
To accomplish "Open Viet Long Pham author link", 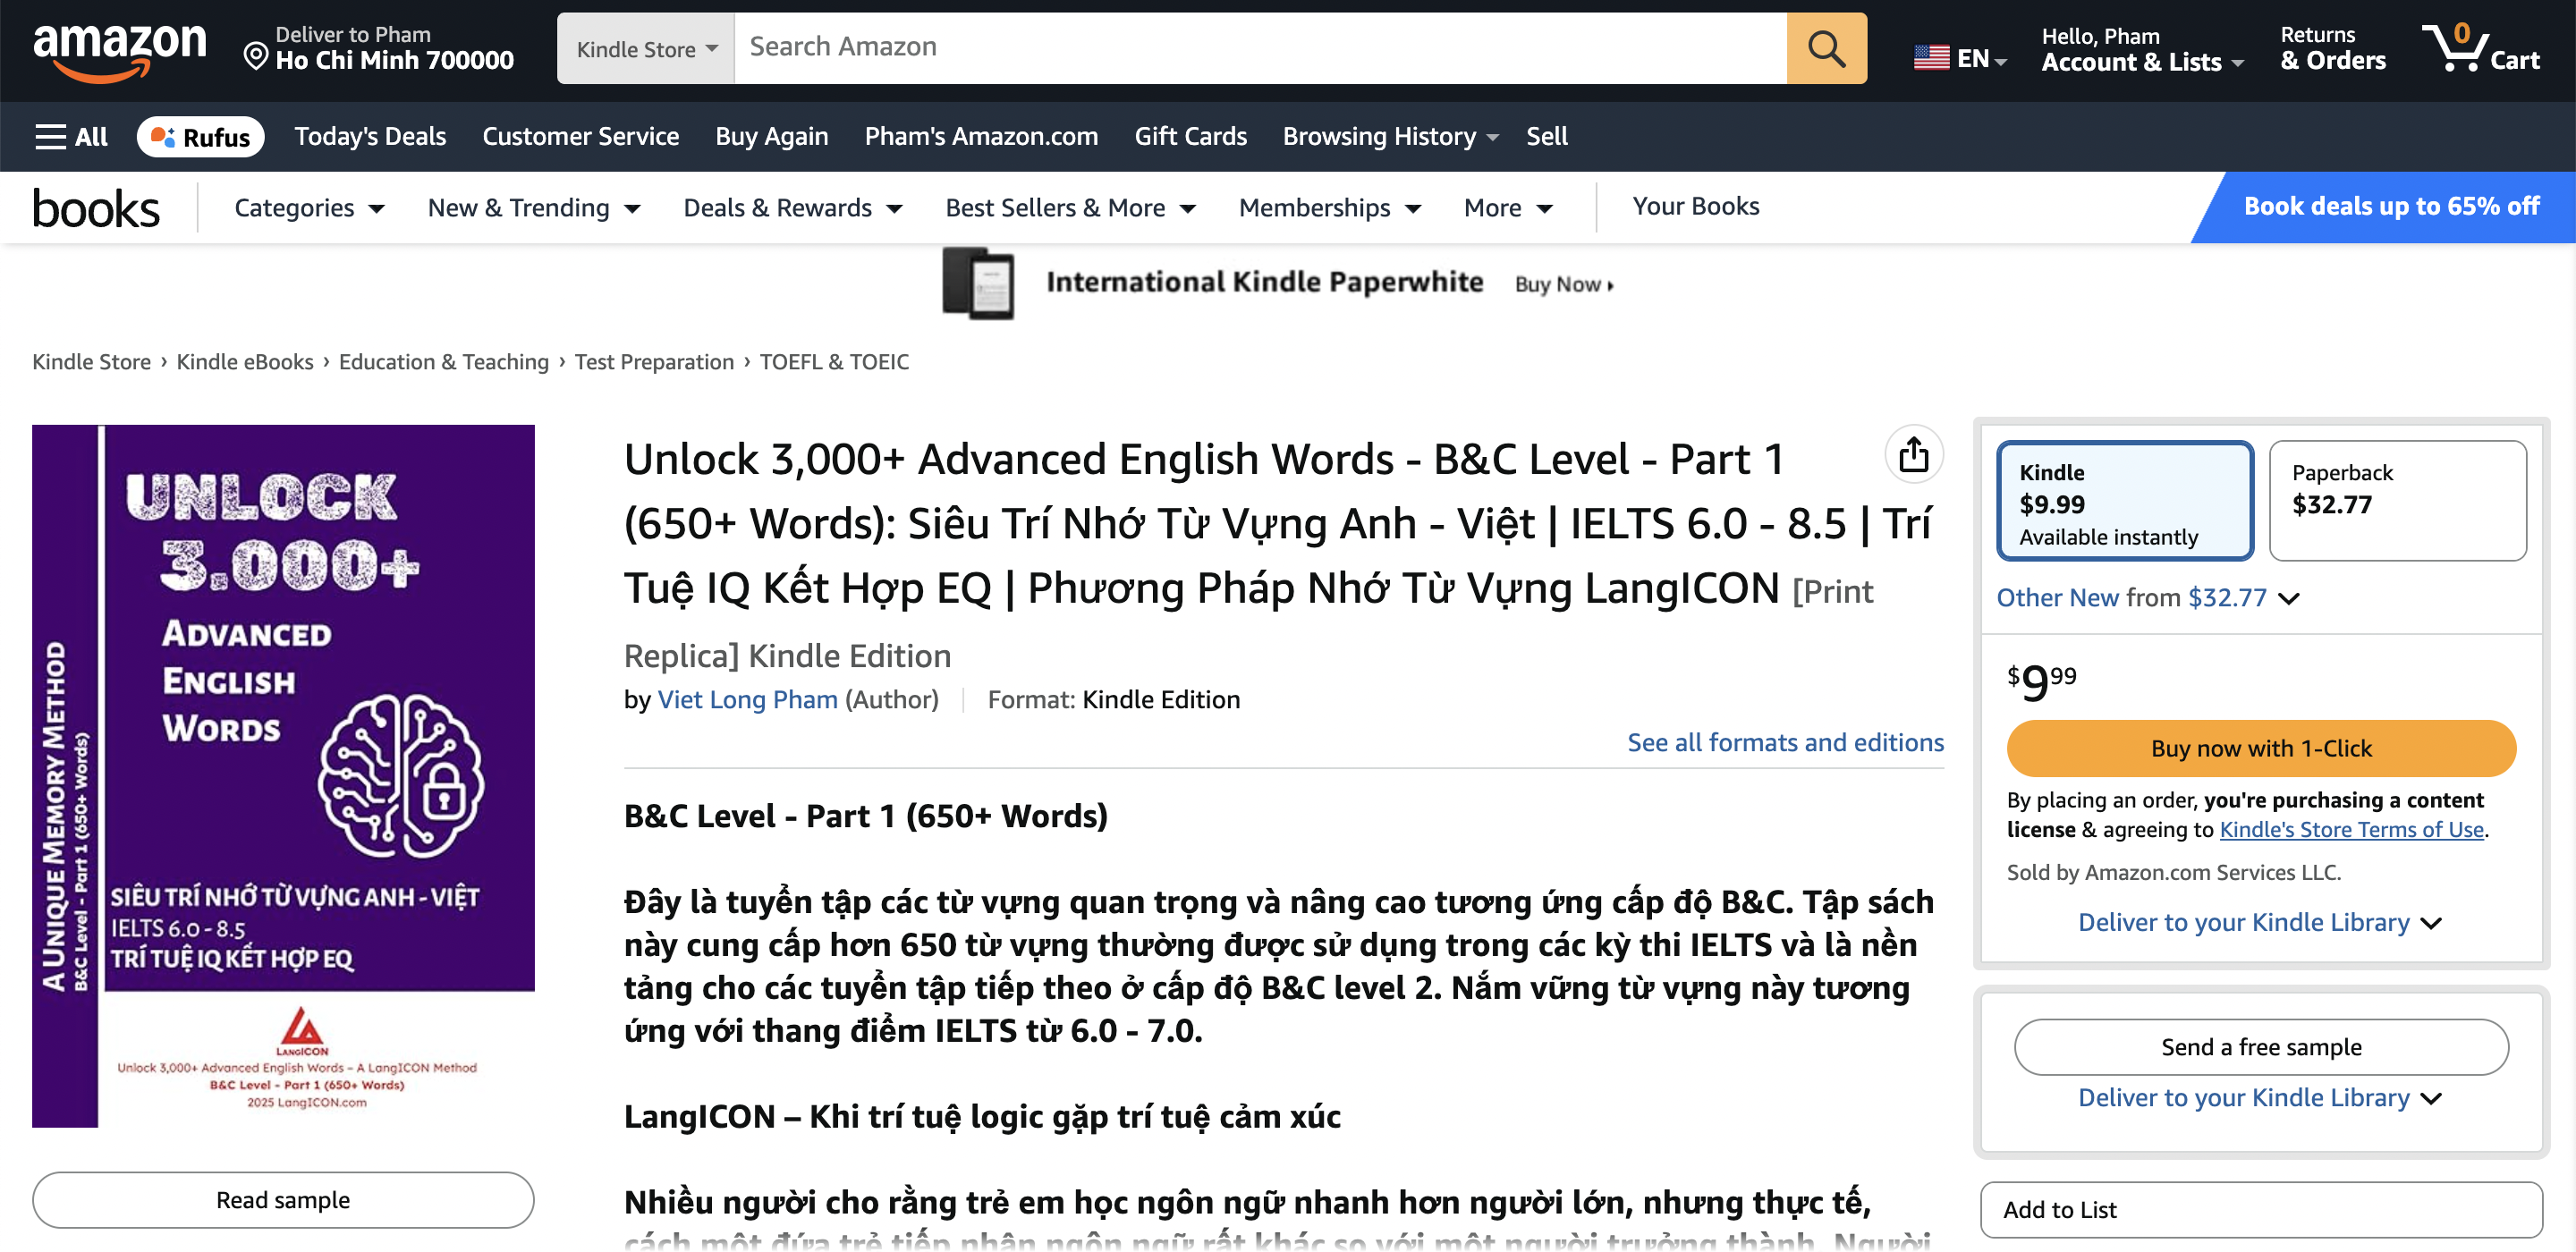I will tap(747, 699).
